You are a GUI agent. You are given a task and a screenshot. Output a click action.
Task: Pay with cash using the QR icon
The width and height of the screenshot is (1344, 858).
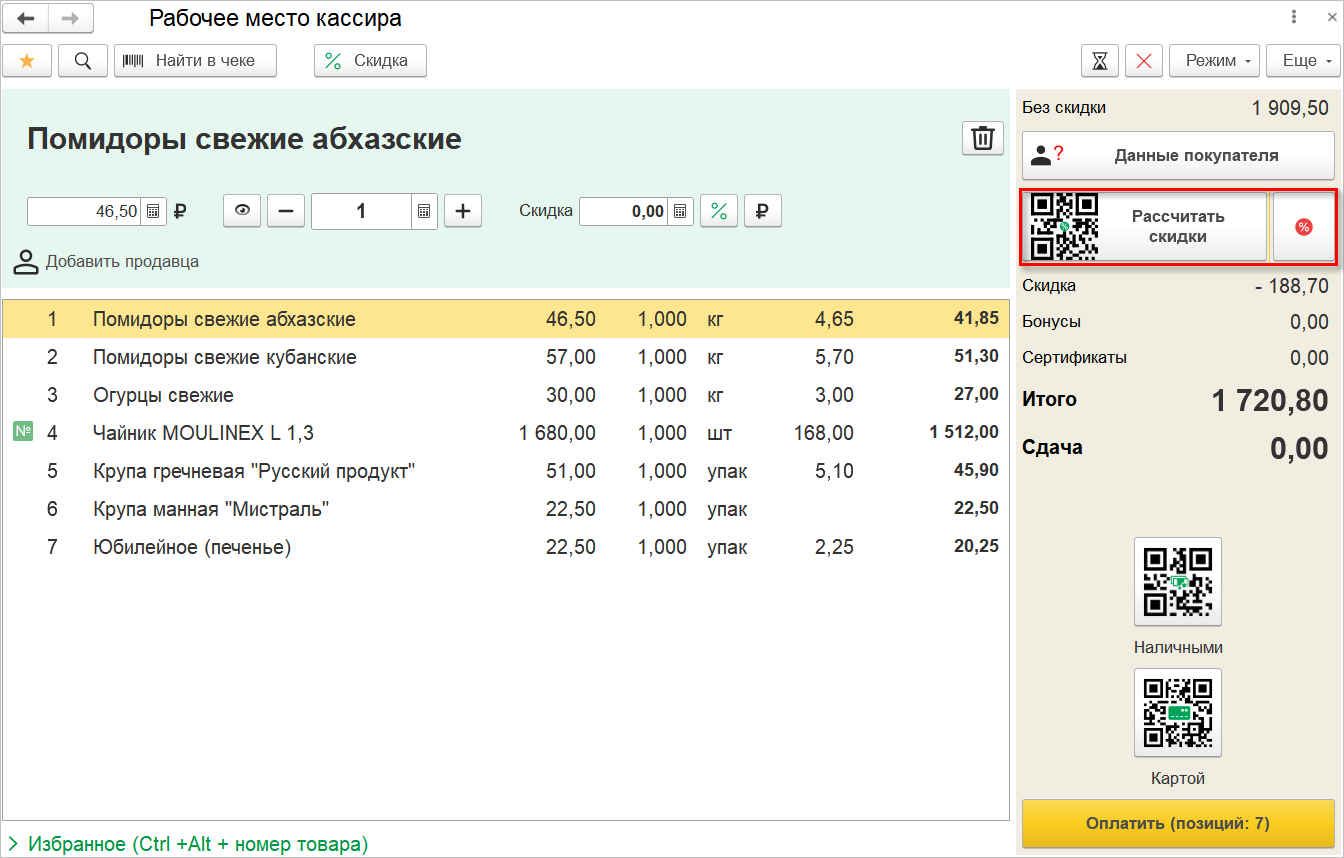(x=1177, y=581)
